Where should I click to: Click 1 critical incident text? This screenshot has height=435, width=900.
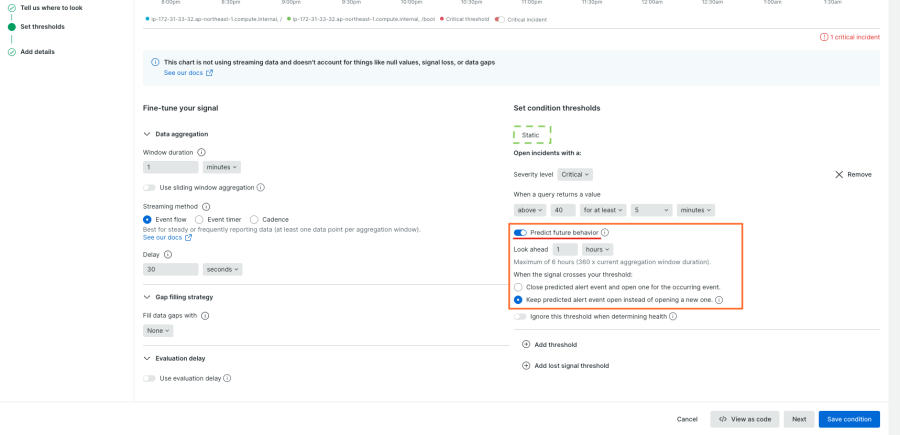click(x=855, y=37)
